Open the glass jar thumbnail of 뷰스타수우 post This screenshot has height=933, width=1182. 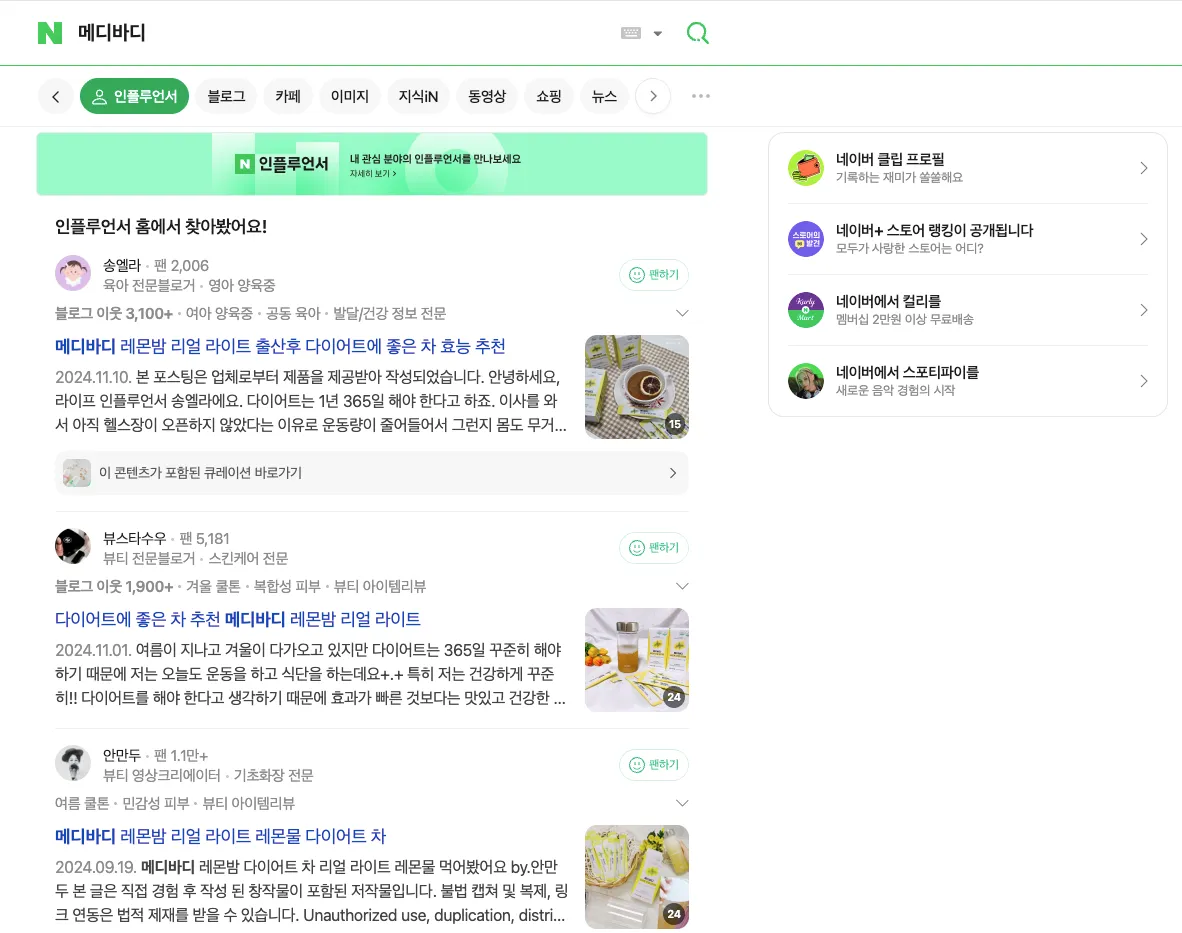pyautogui.click(x=637, y=660)
